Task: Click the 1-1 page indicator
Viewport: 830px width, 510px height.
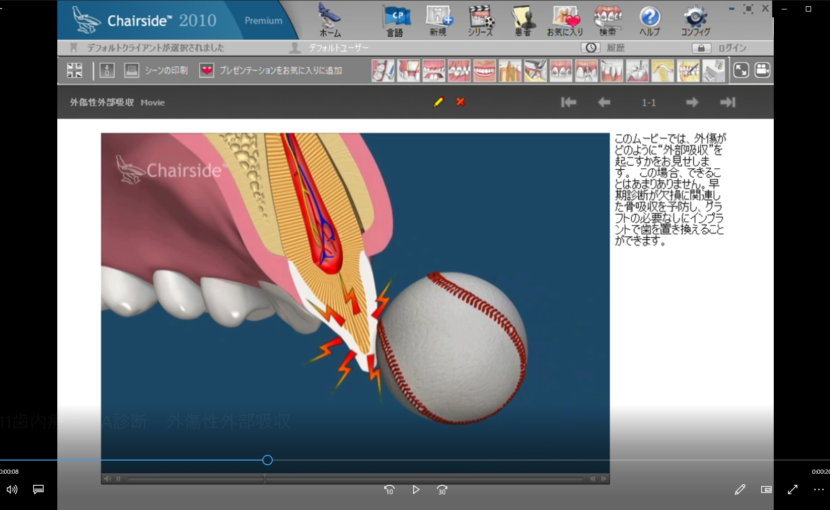Action: (x=648, y=103)
